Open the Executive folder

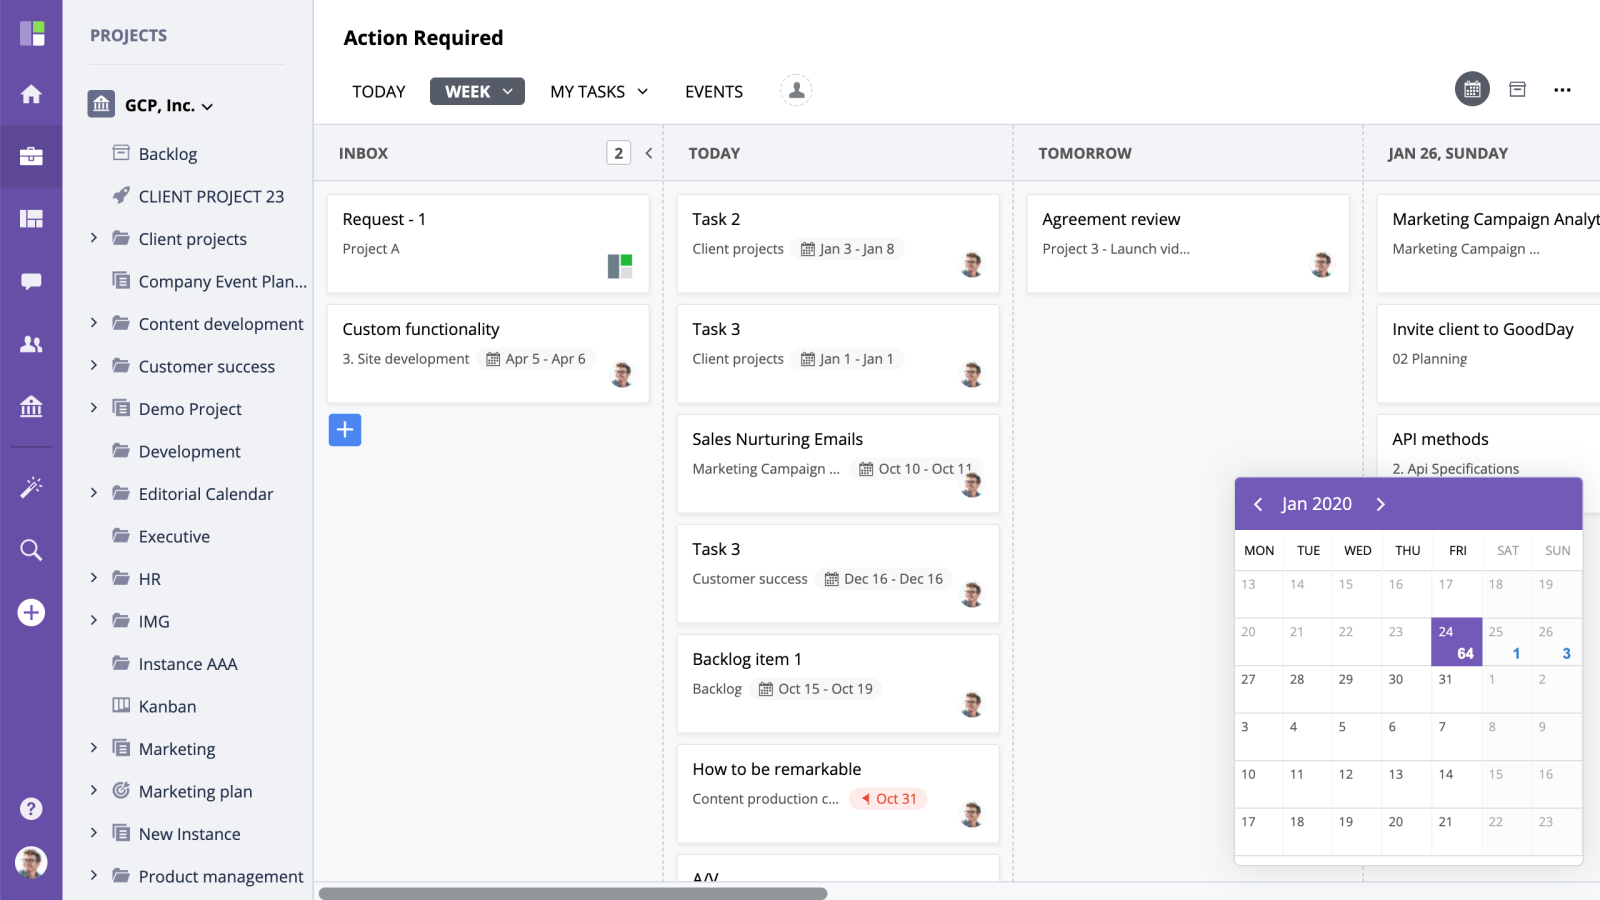(x=174, y=536)
